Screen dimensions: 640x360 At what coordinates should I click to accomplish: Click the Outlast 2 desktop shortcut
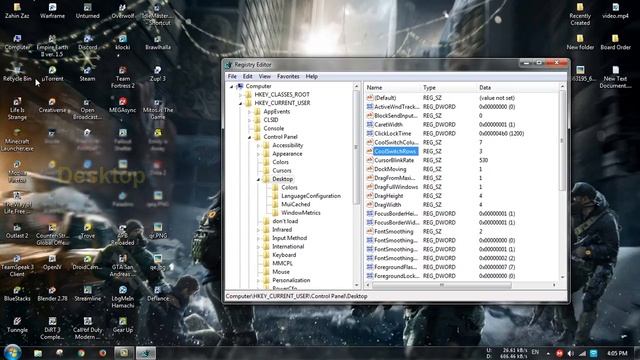click(17, 231)
